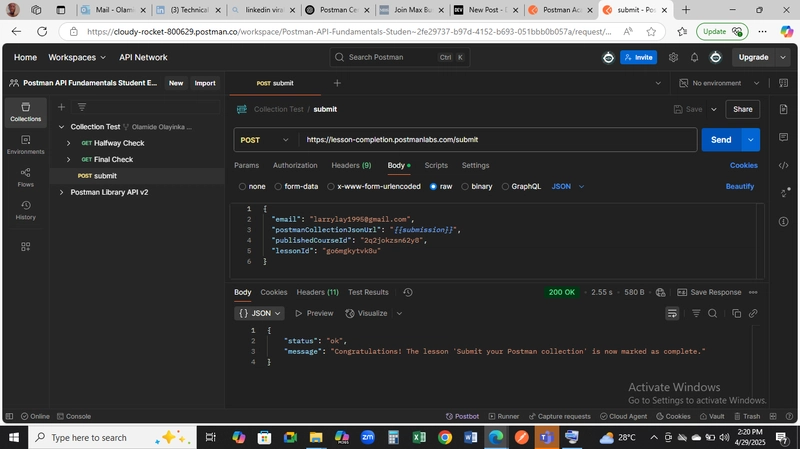Open the No environment selector
This screenshot has height=449, width=800.
click(719, 83)
